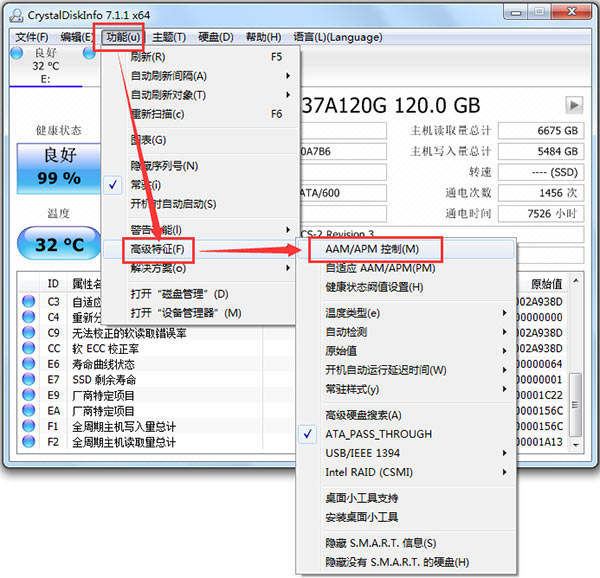
Task: Expand the 自动刷新间隔(A) submenu
Action: (200, 76)
